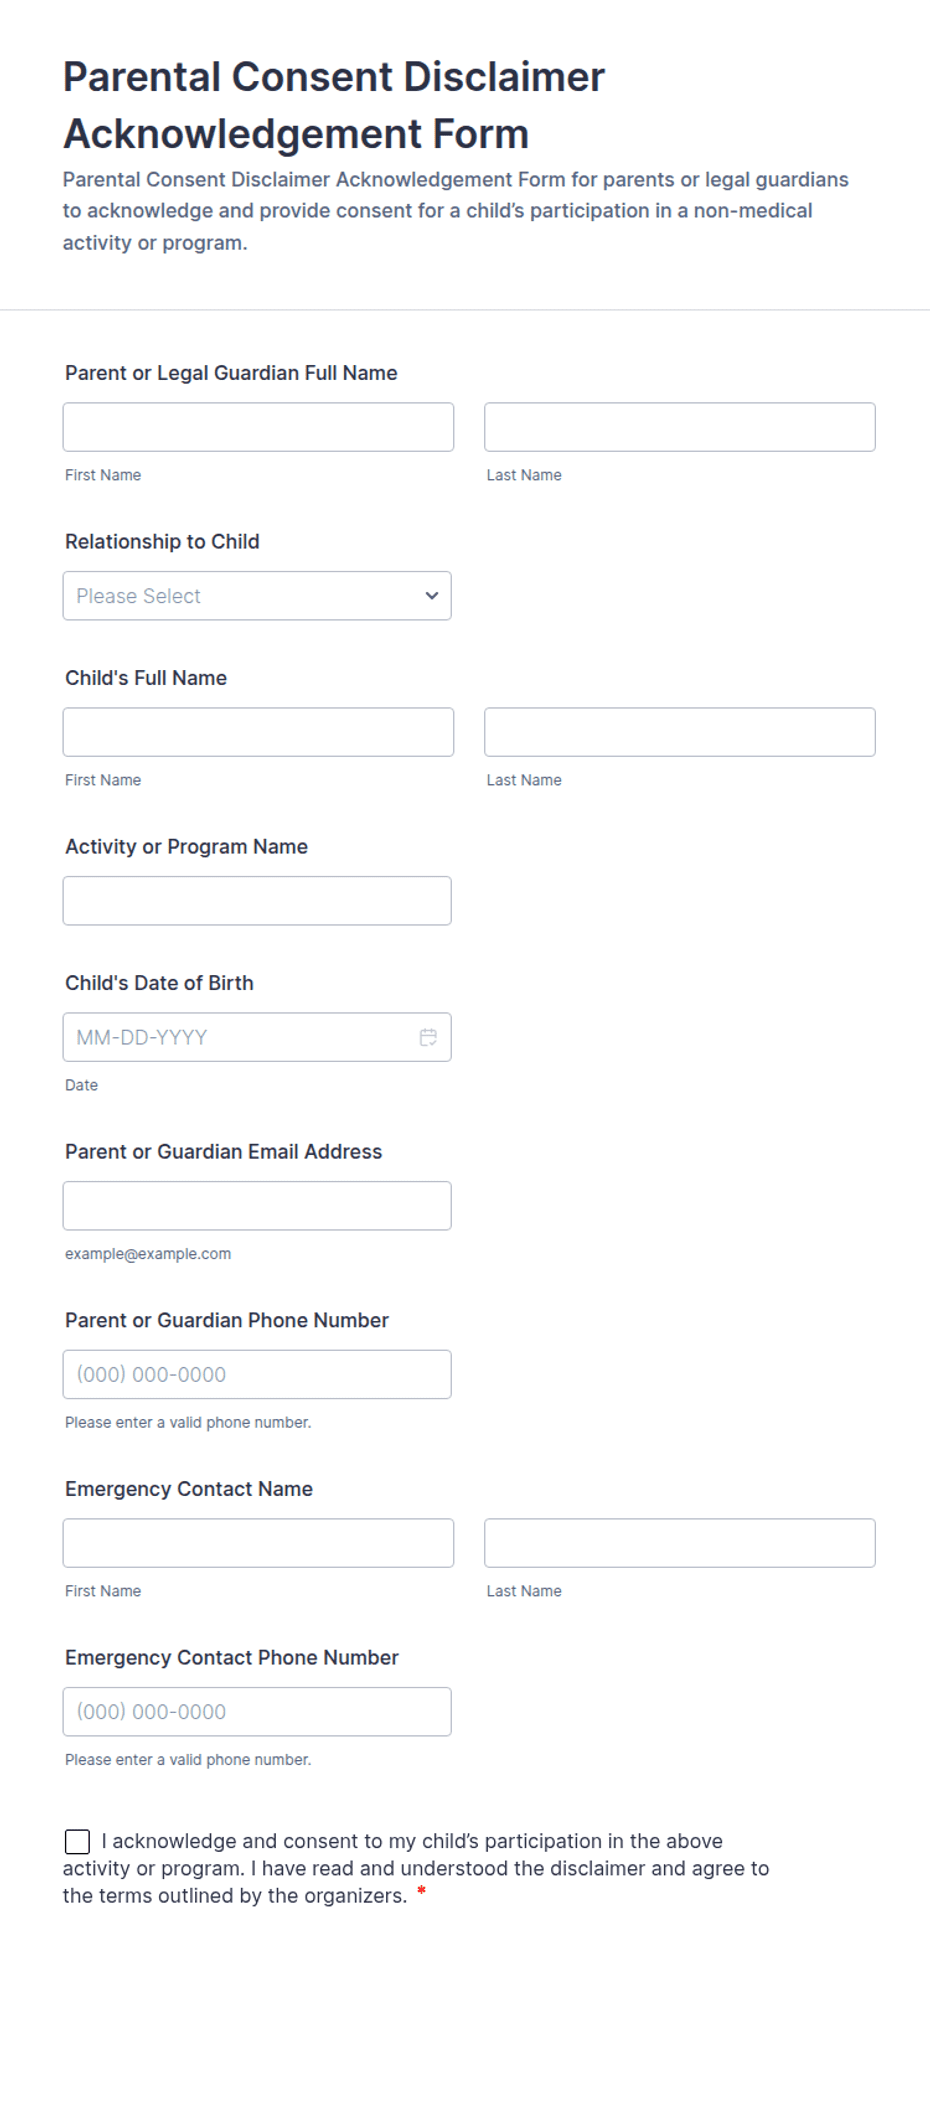
Task: Focus parent First Name input field
Action: (x=258, y=427)
